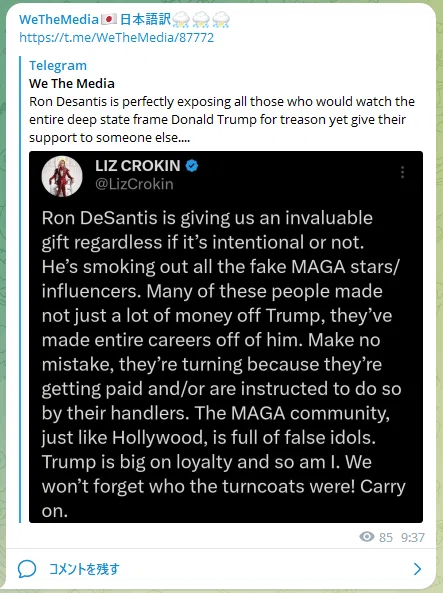Click the We The Media preview heading

pos(72,84)
